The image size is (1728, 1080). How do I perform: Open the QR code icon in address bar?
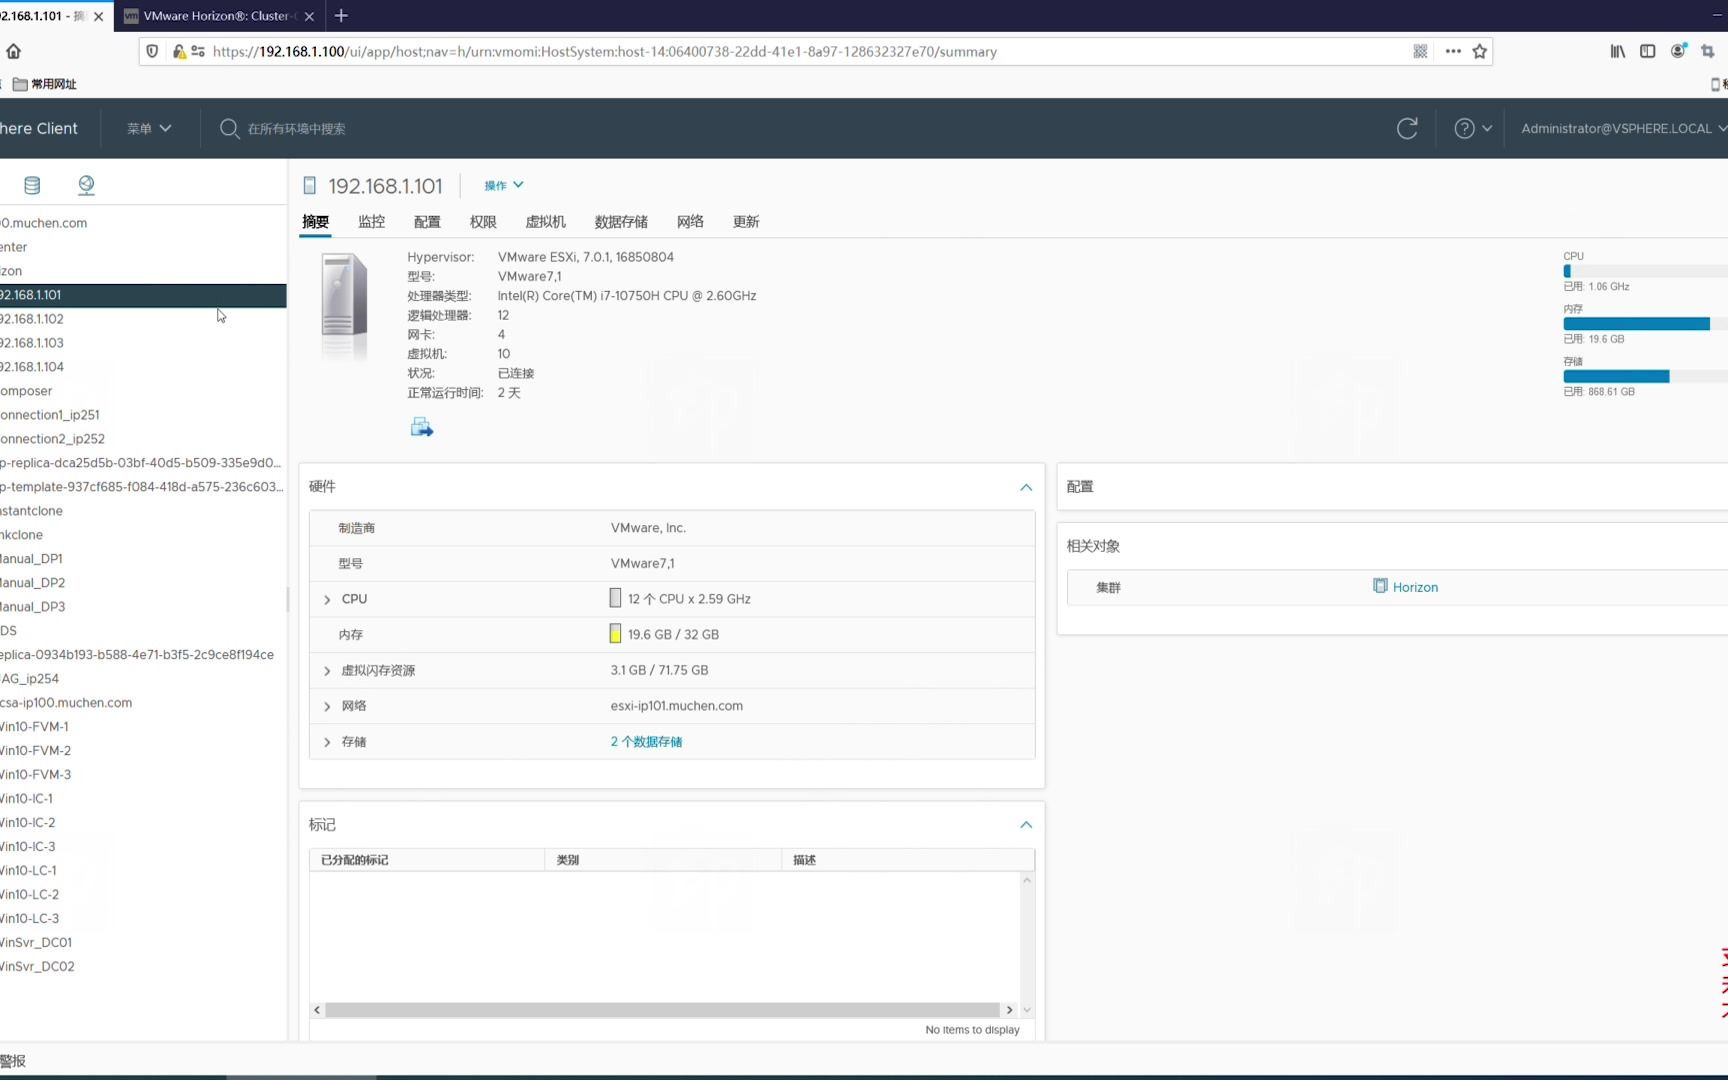[1420, 51]
